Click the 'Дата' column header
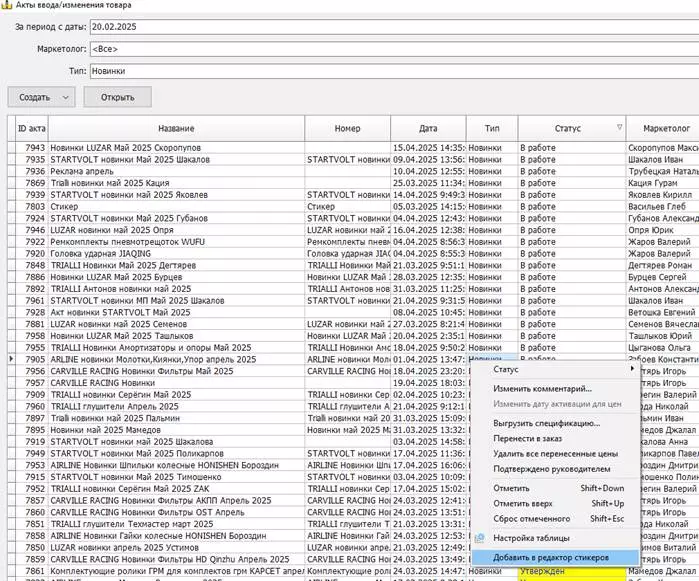This screenshot has width=699, height=581. pos(428,128)
